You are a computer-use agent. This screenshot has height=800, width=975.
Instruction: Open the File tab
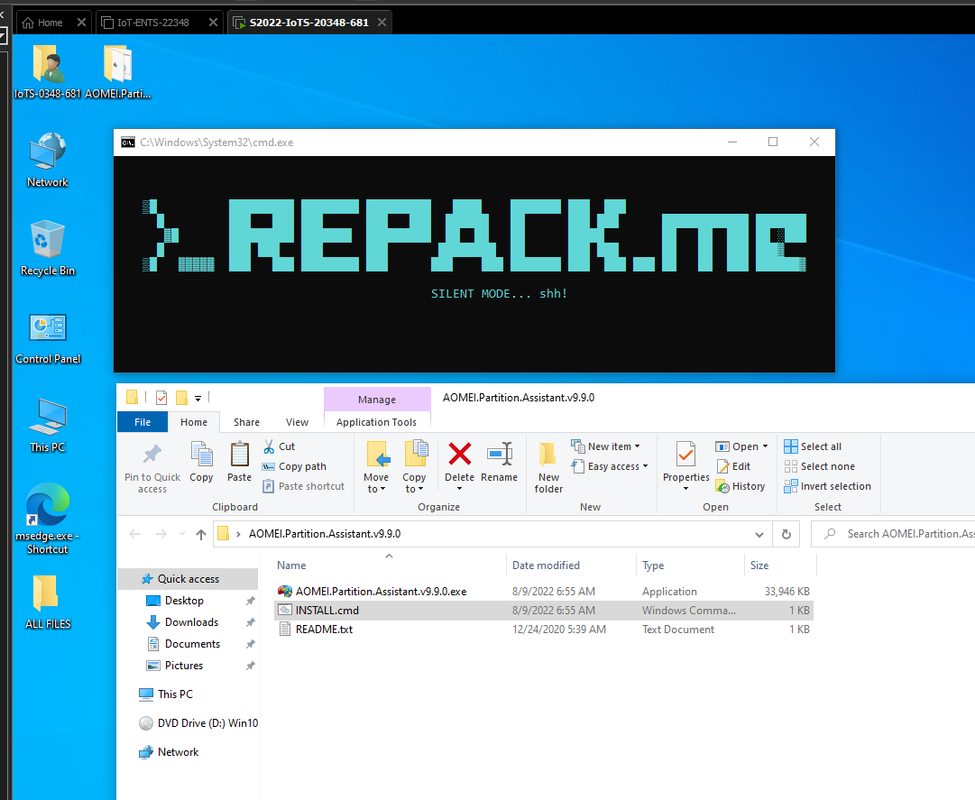(142, 422)
